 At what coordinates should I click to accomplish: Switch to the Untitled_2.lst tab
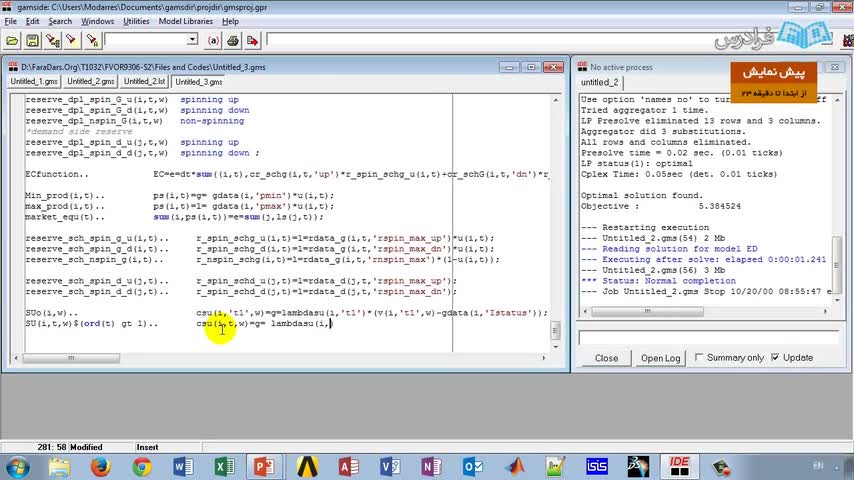tap(144, 81)
